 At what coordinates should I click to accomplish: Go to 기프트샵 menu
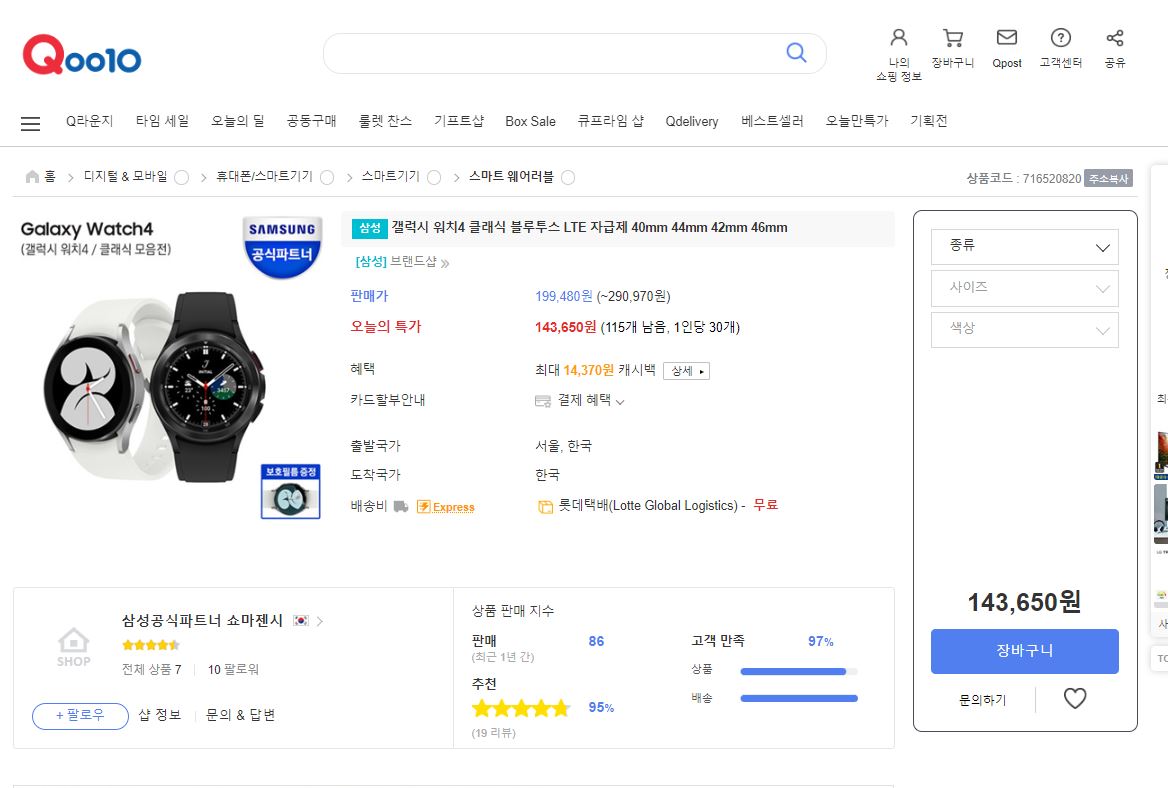pos(459,121)
